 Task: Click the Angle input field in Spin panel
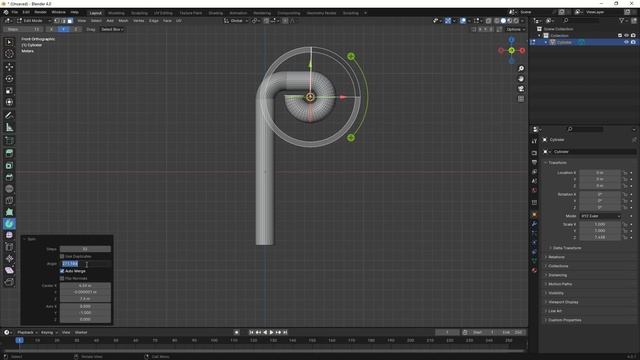tap(85, 264)
